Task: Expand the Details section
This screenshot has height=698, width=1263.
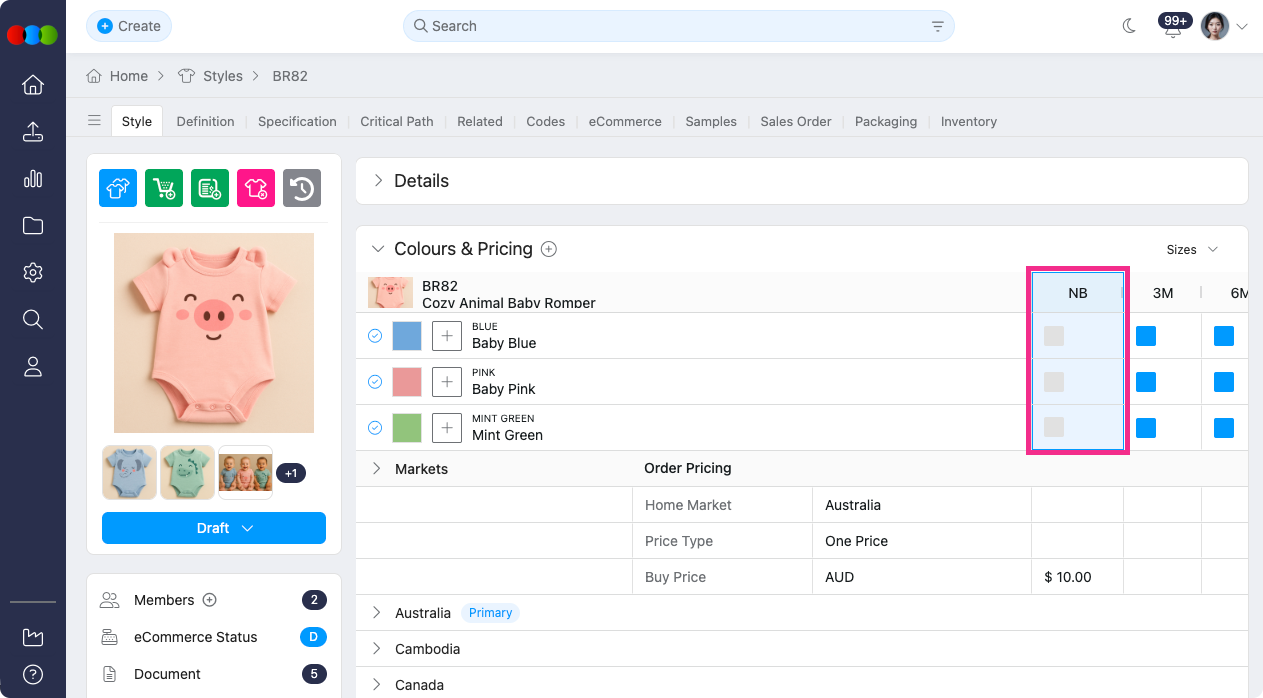Action: (x=379, y=181)
